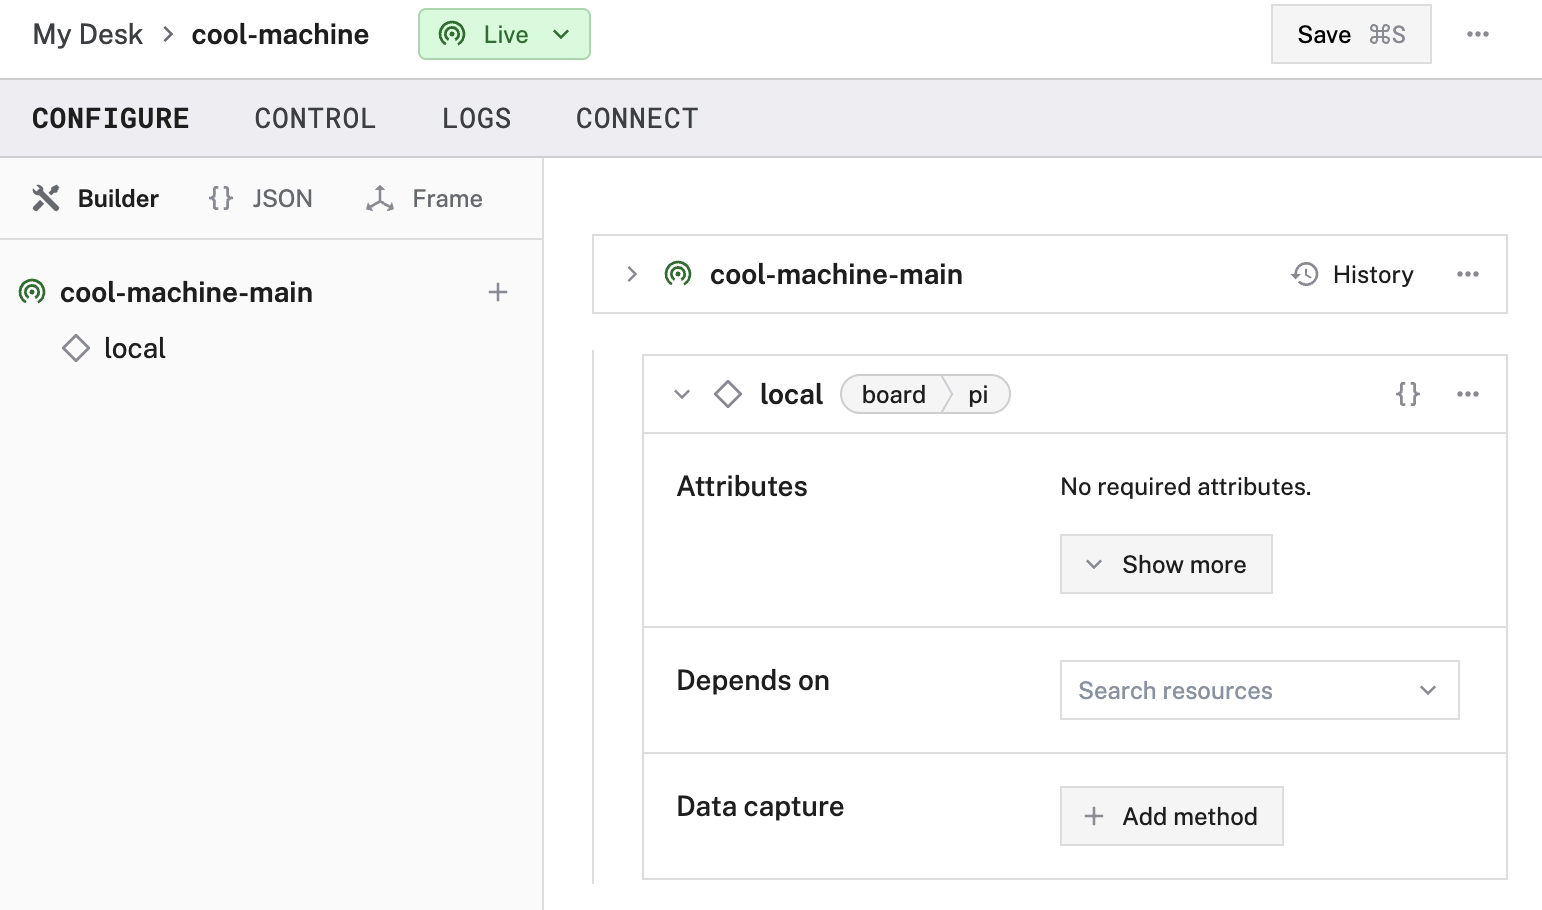Click the live status icon beside cool-machine-main in sidebar

point(32,292)
